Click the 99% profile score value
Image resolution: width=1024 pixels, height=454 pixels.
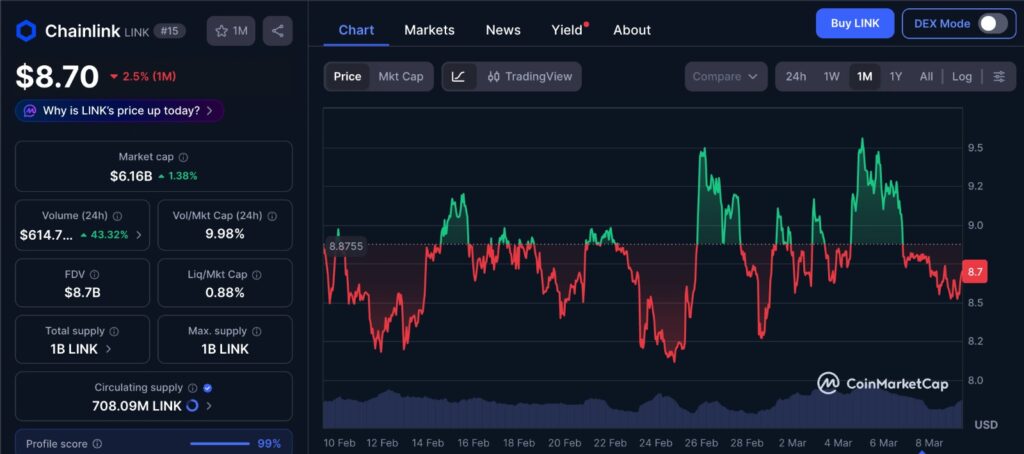point(269,444)
